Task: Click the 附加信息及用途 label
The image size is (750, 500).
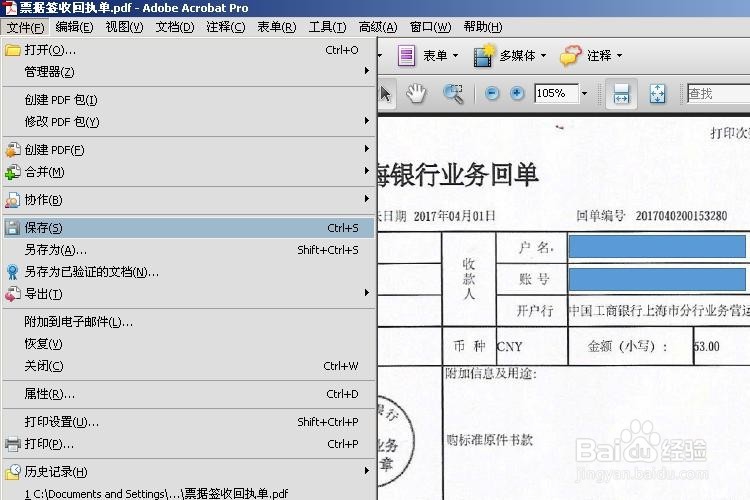Action: 491,373
